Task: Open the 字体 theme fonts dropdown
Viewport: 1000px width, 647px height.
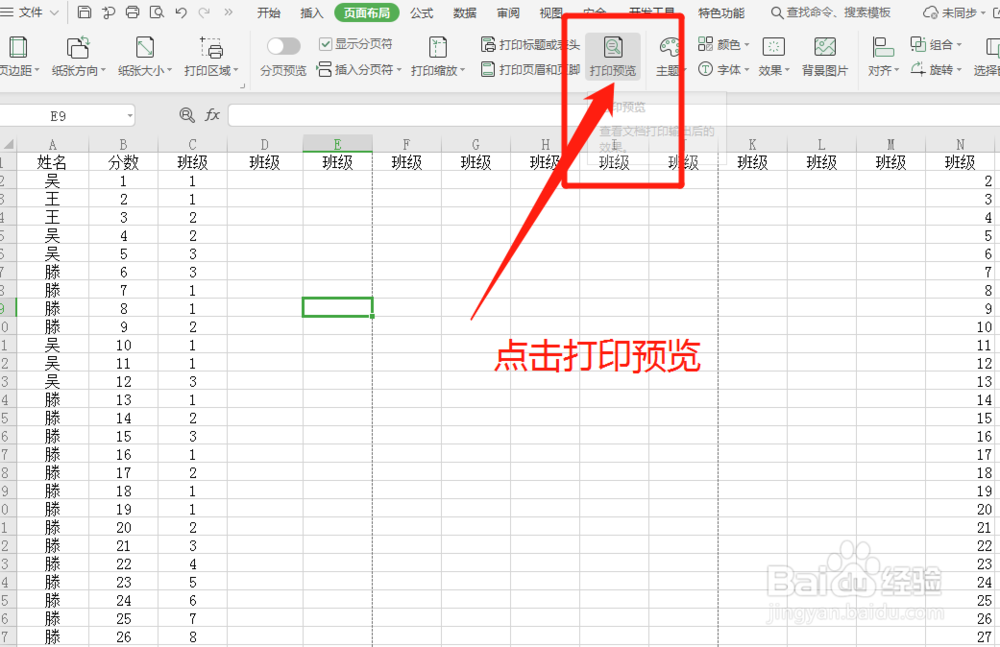Action: click(x=723, y=69)
